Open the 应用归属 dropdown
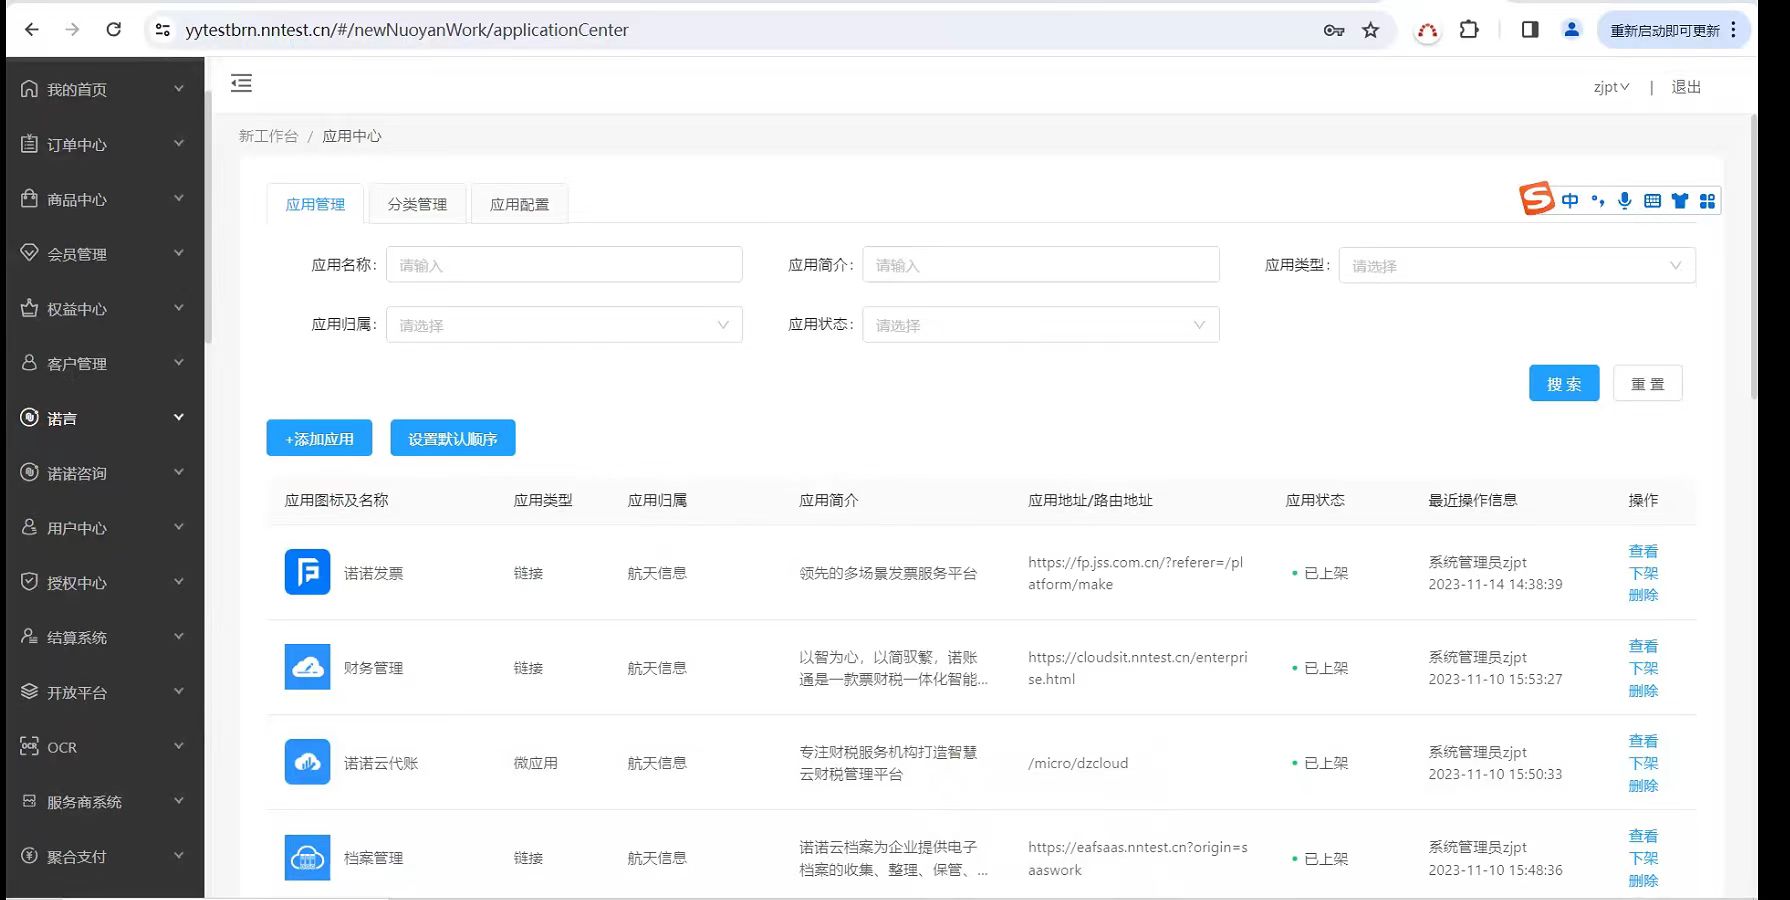The width and height of the screenshot is (1790, 900). click(x=564, y=324)
